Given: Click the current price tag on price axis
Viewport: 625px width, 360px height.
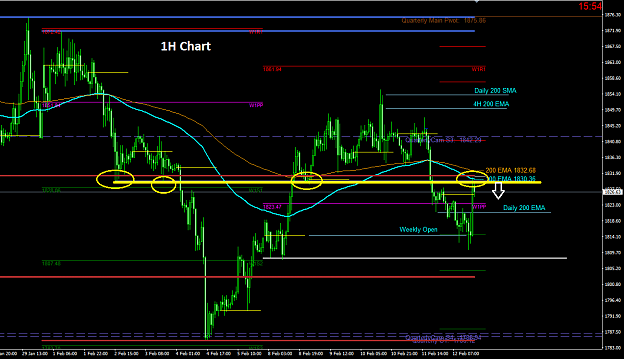Looking at the screenshot, I should (614, 192).
